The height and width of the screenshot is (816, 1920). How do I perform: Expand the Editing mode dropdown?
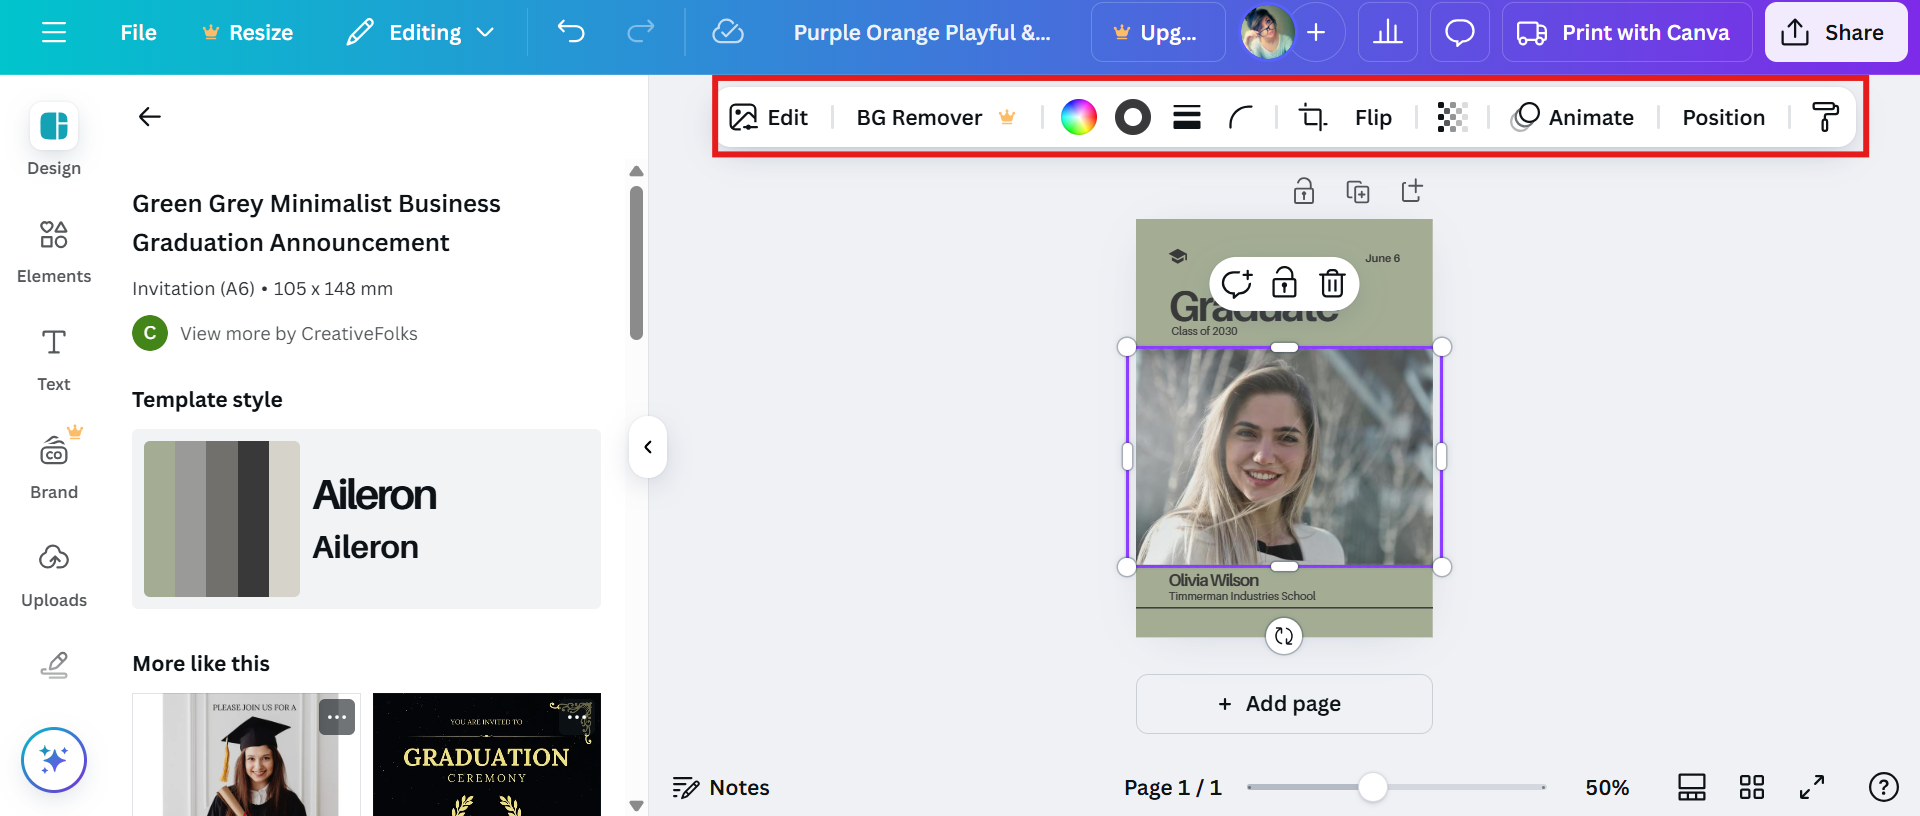(x=420, y=33)
